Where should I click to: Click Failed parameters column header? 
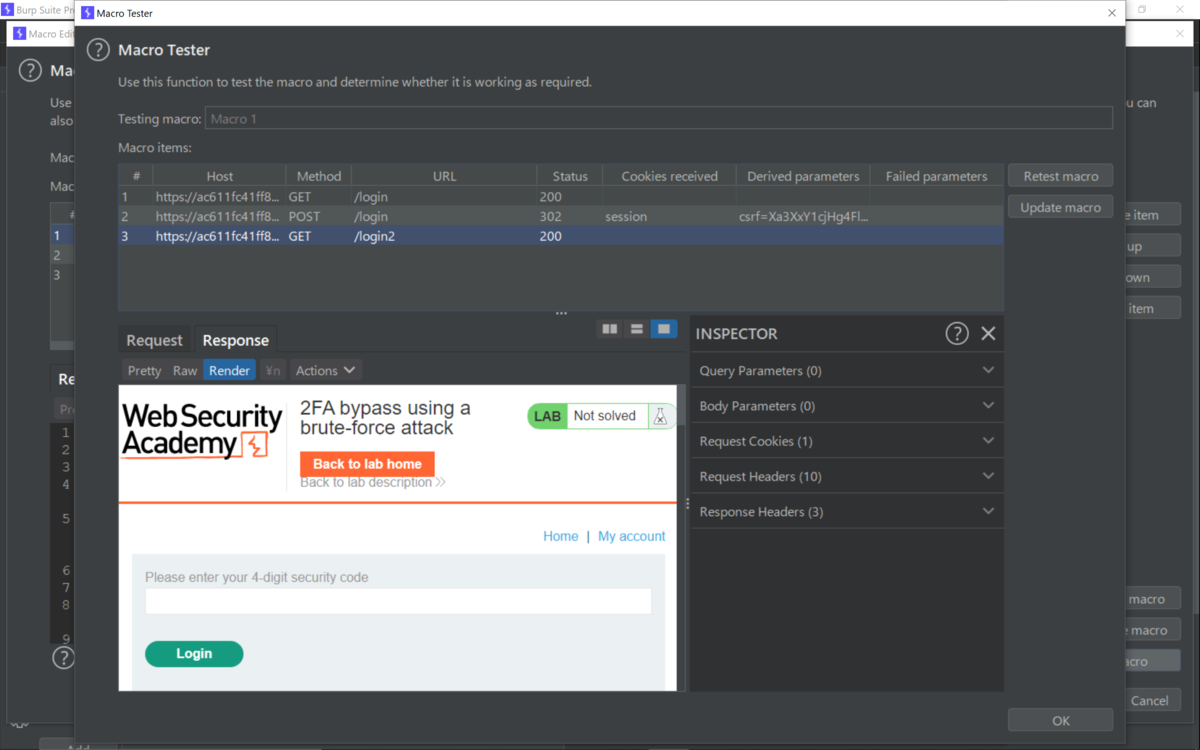[936, 176]
